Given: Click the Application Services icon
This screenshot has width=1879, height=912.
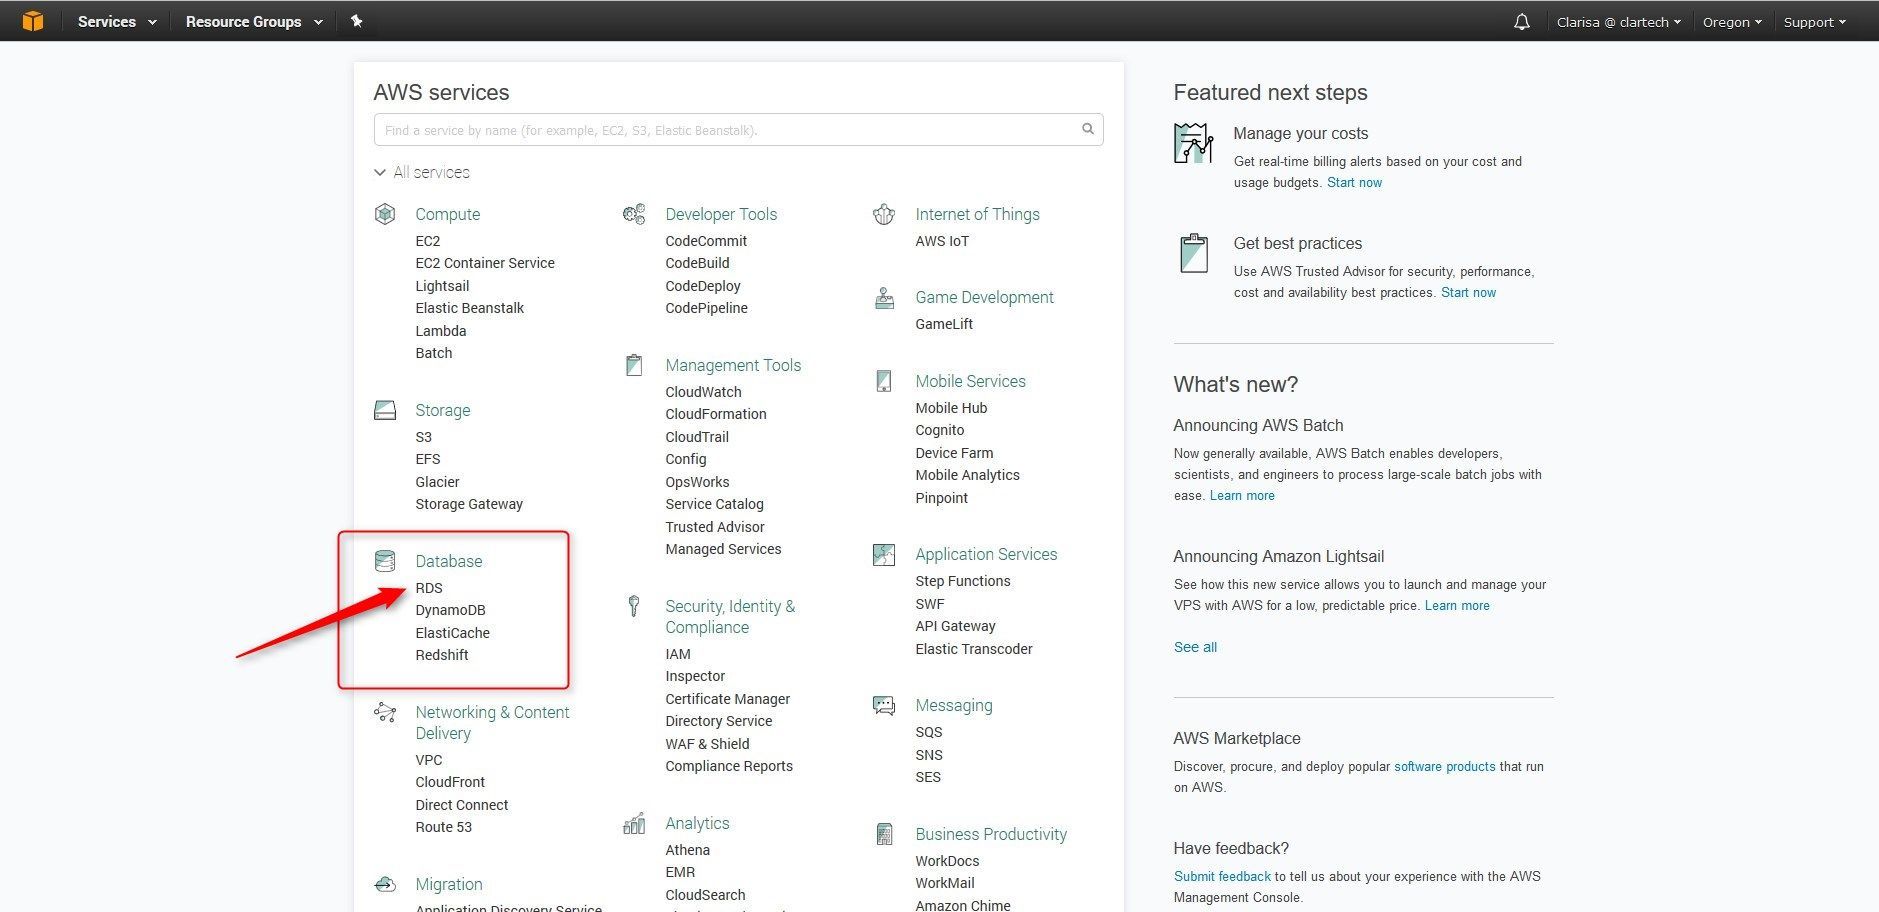Looking at the screenshot, I should click(884, 554).
